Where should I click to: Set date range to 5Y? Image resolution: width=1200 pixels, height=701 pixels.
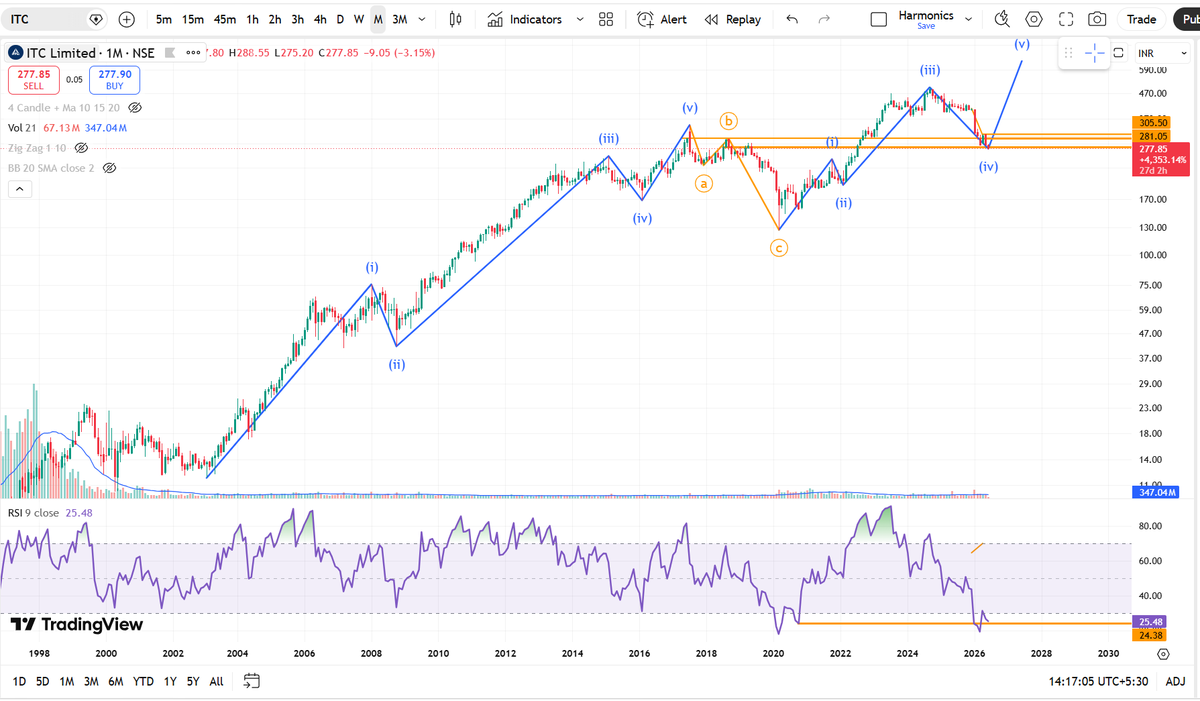192,681
